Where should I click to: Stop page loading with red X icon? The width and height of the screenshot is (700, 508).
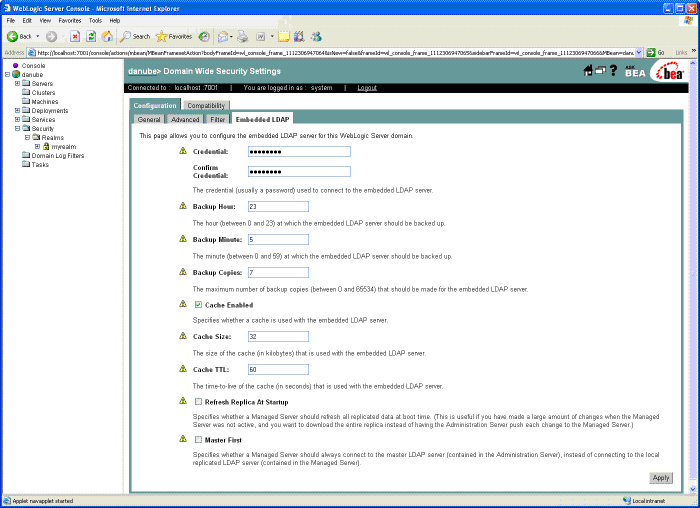pos(75,37)
